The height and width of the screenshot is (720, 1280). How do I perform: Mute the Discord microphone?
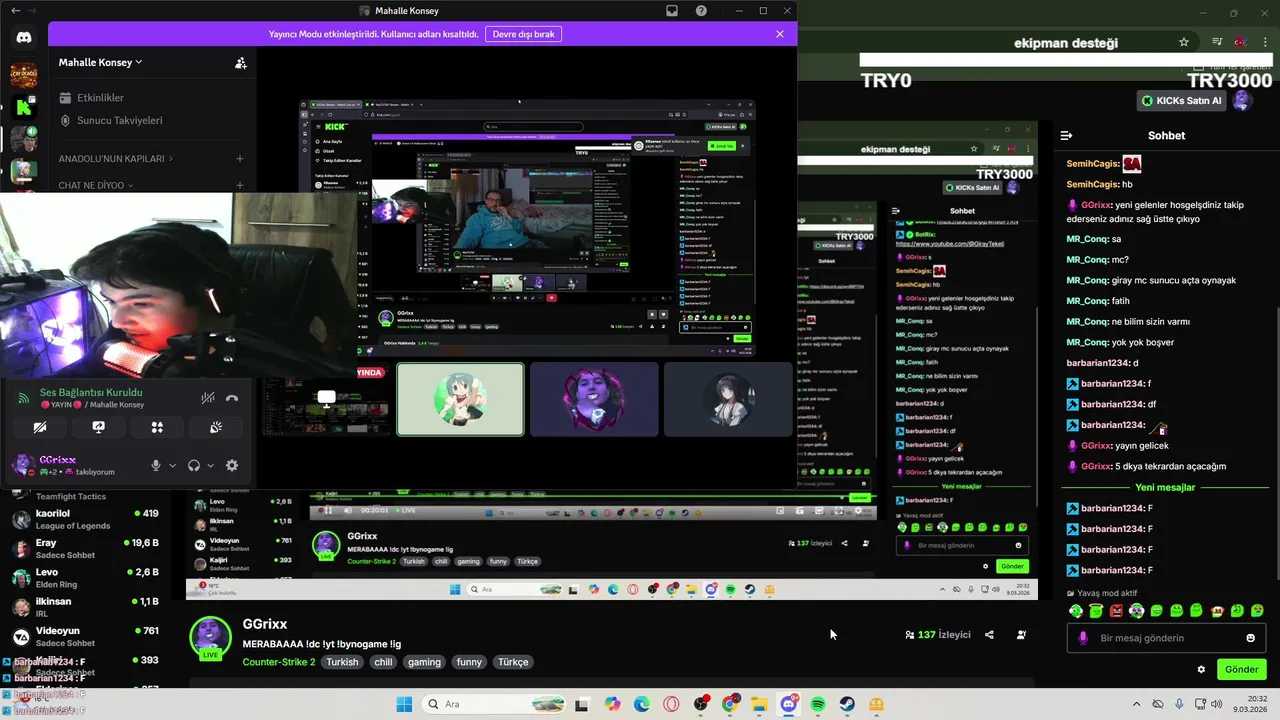click(x=156, y=465)
